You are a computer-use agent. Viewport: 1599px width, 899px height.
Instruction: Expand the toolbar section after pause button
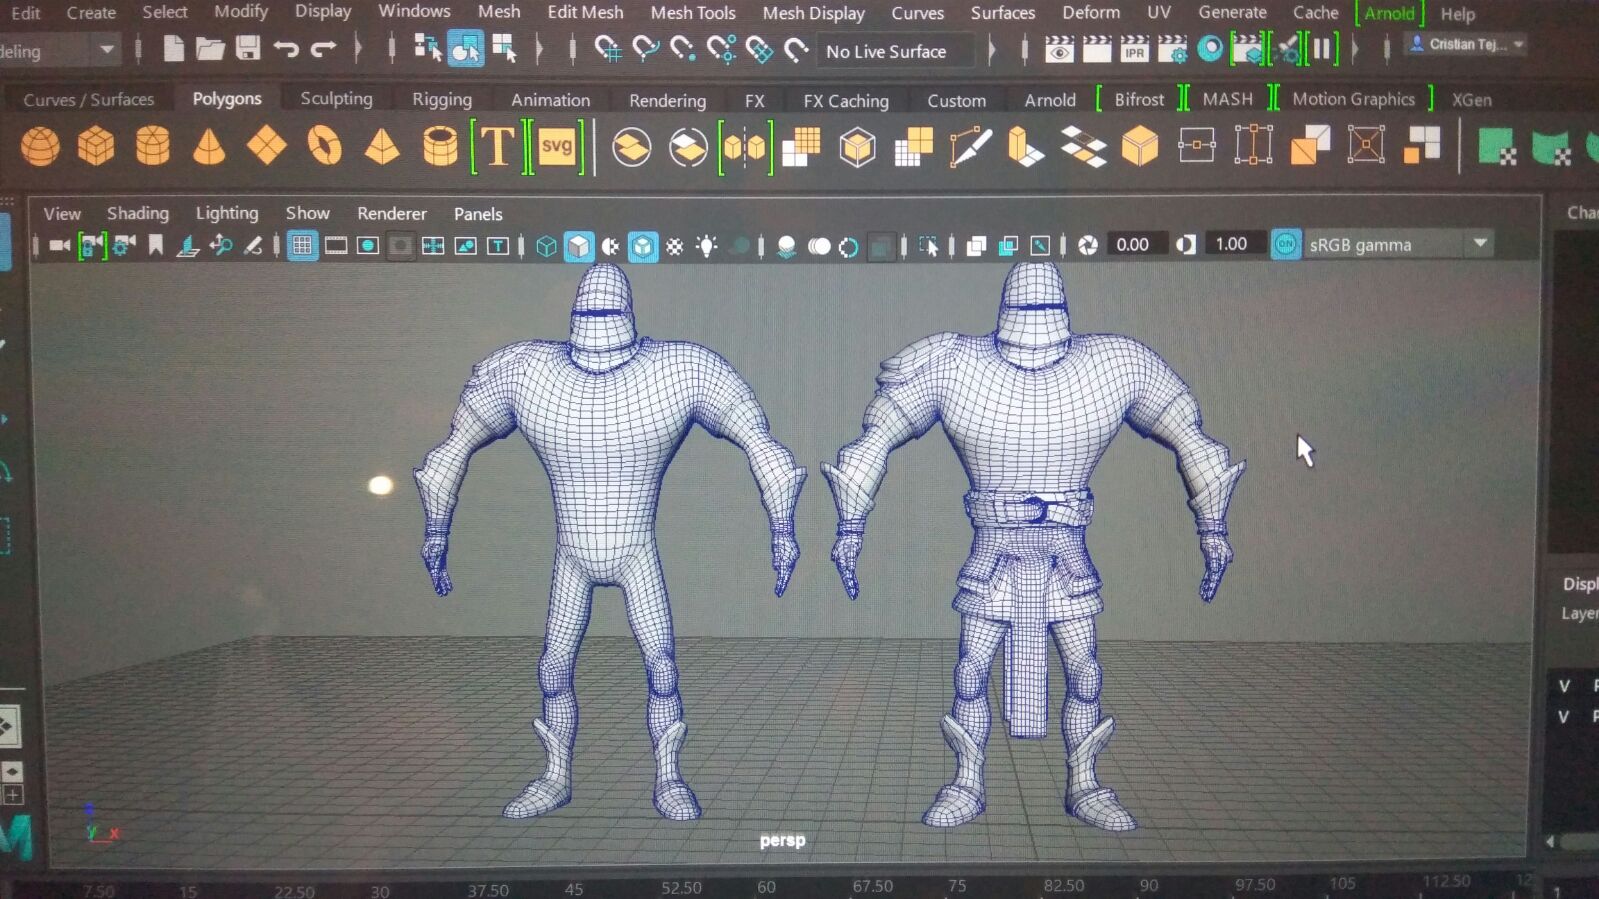click(x=1356, y=48)
